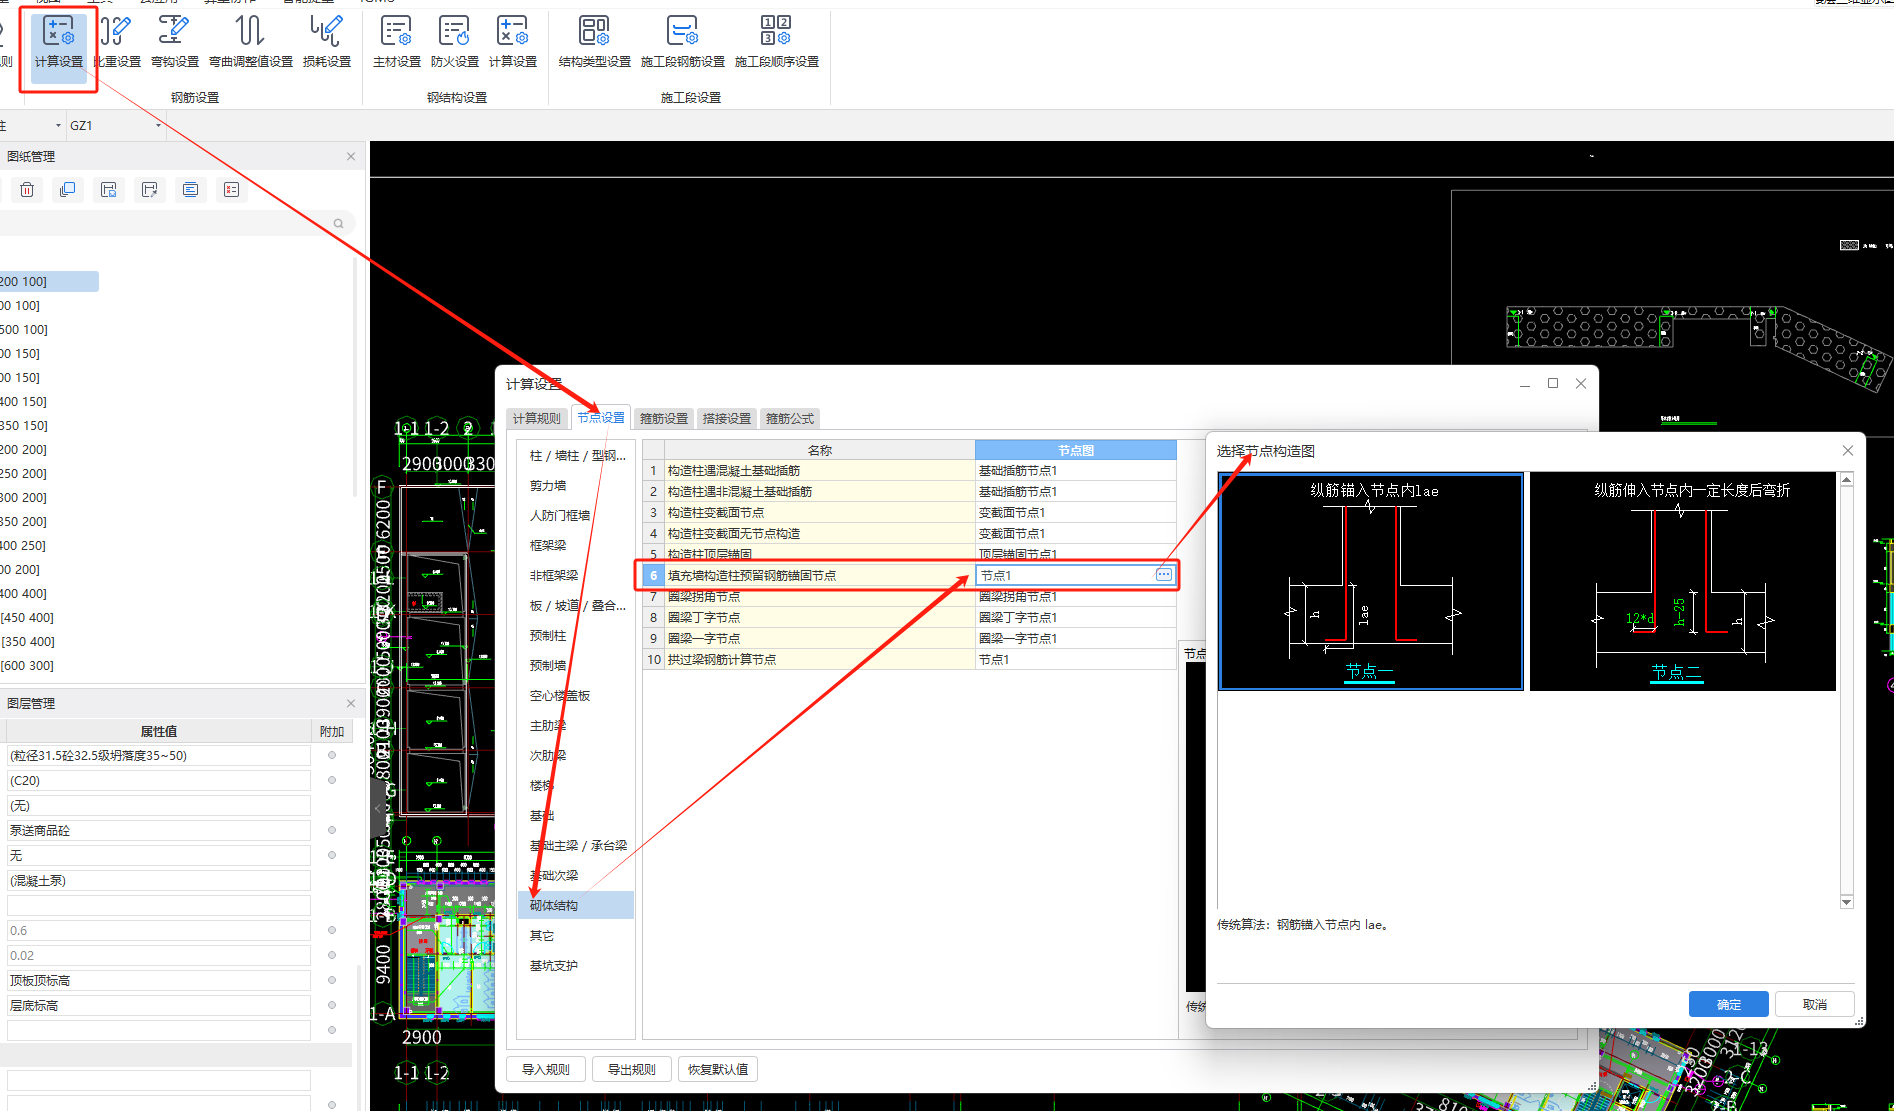Click the search magnifier in 图纸管理 panel
Viewport: 1894px width, 1111px height.
coord(339,223)
